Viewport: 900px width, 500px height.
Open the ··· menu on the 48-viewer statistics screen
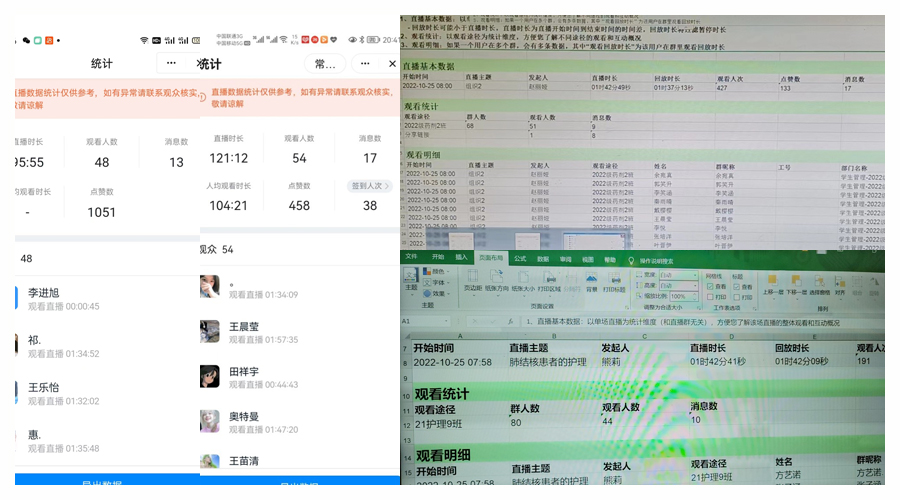pos(171,63)
